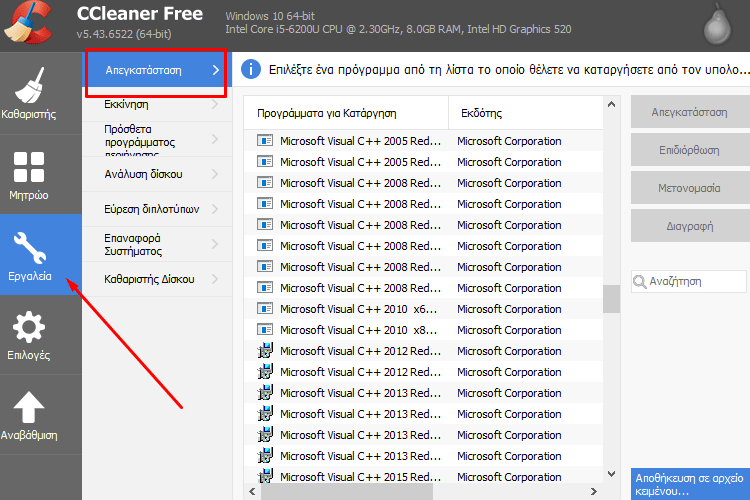750x500 pixels.
Task: Click the vertical scrollbar thumb
Action: (611, 299)
